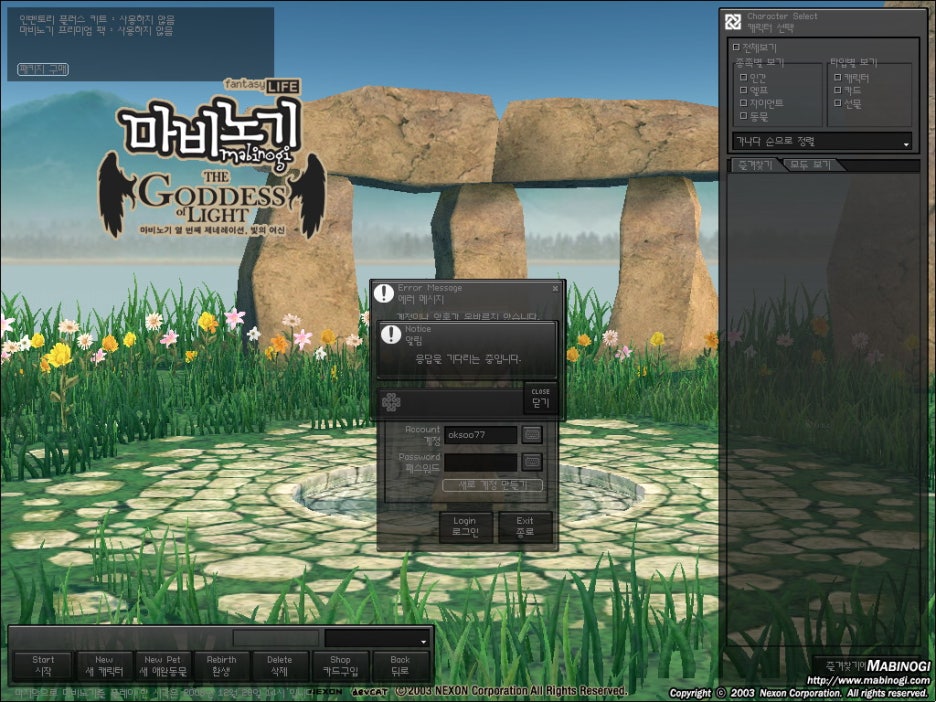Click the Celtic knot icon in dialog
The image size is (936, 702).
coord(391,402)
